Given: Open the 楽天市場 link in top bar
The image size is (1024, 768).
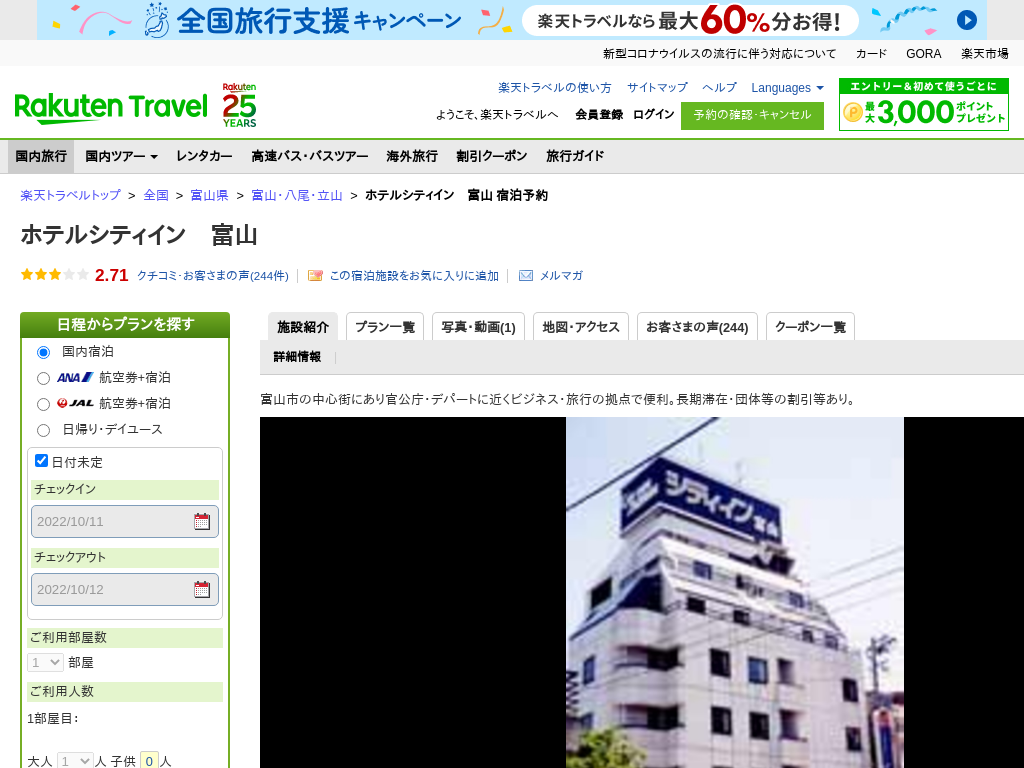Looking at the screenshot, I should (985, 54).
